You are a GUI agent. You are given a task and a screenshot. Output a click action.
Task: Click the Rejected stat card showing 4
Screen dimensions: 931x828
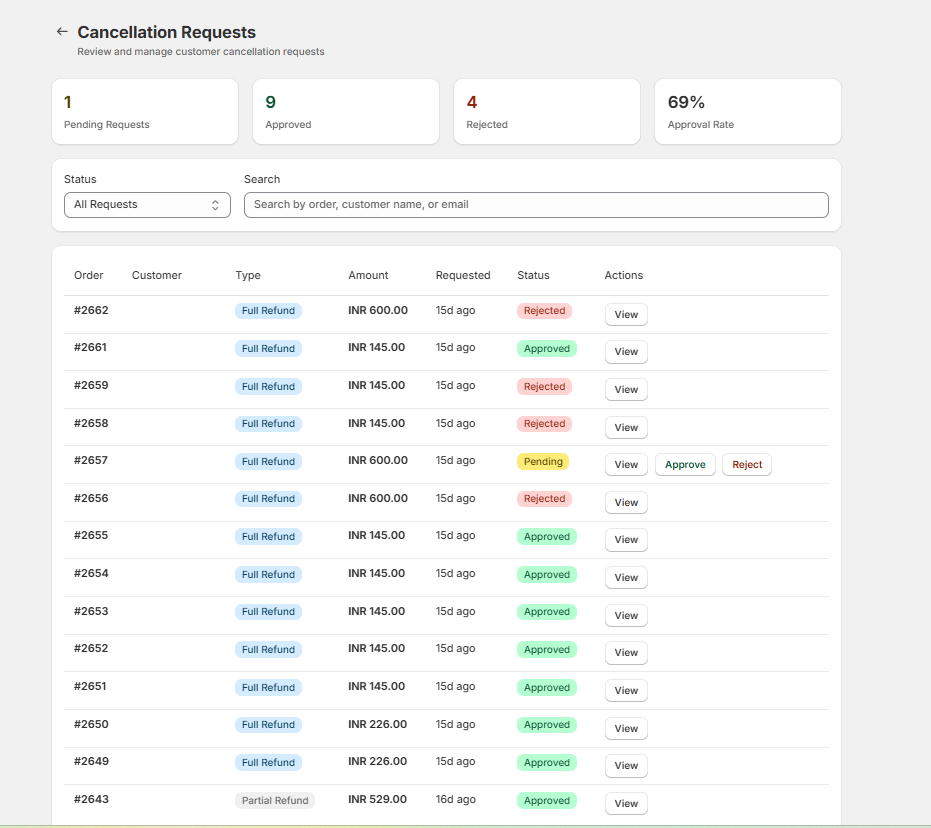[546, 111]
